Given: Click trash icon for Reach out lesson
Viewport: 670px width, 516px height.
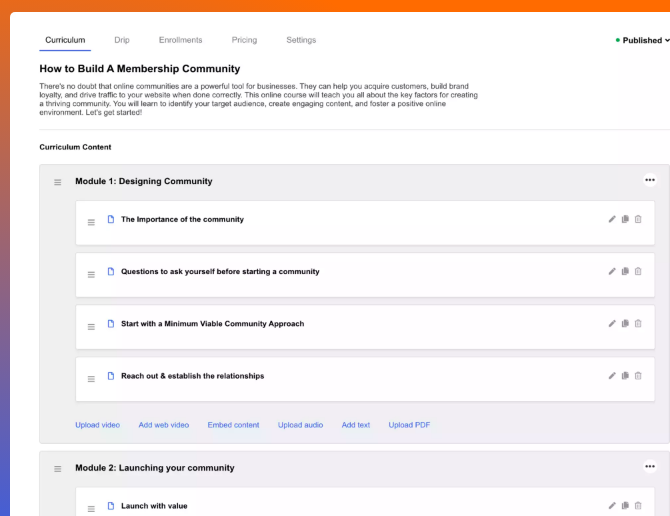Looking at the screenshot, I should coord(638,376).
